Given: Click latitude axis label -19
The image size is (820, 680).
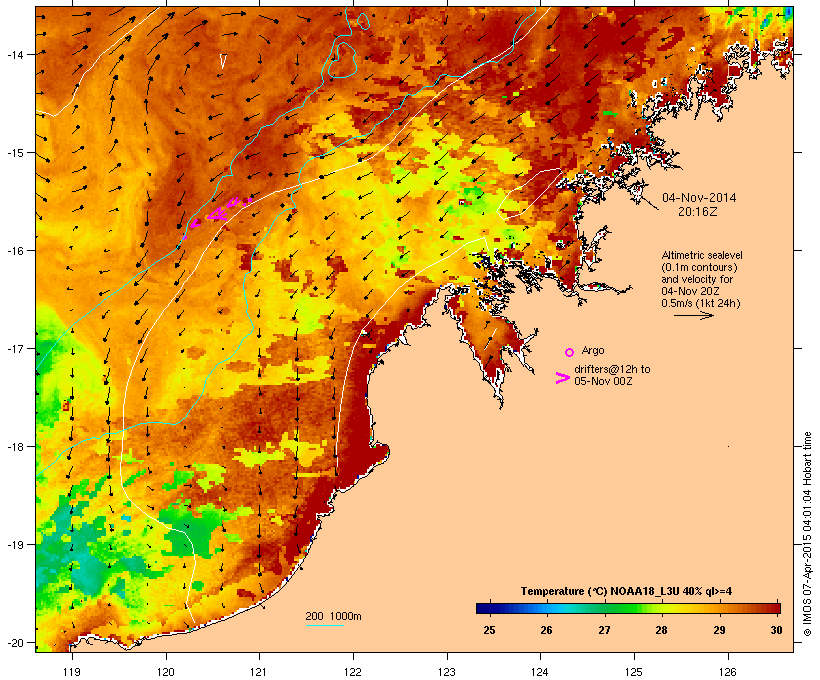Looking at the screenshot, I should pyautogui.click(x=15, y=545).
